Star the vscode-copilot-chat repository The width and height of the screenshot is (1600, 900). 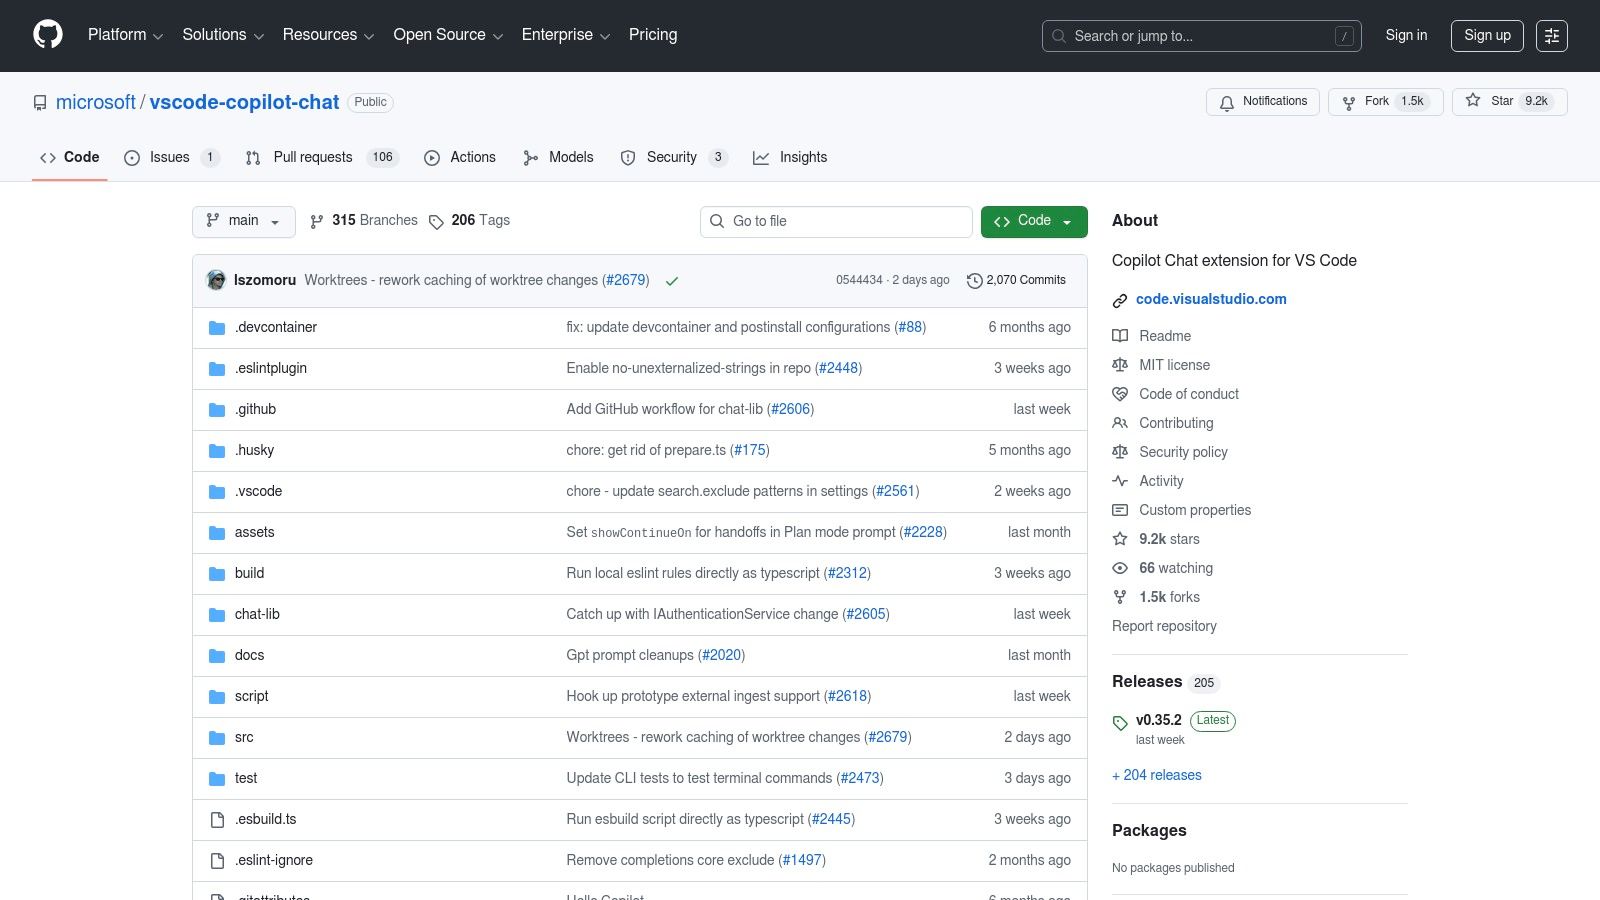[x=1501, y=101]
